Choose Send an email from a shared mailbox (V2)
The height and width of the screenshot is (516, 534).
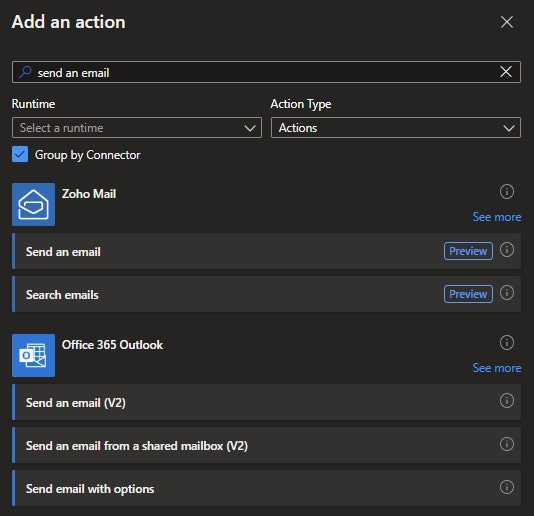pyautogui.click(x=266, y=445)
